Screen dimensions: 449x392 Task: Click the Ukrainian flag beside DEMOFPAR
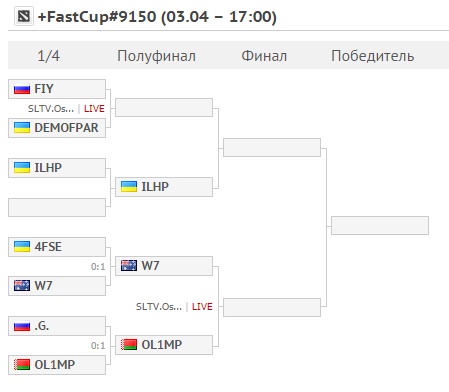tap(22, 128)
